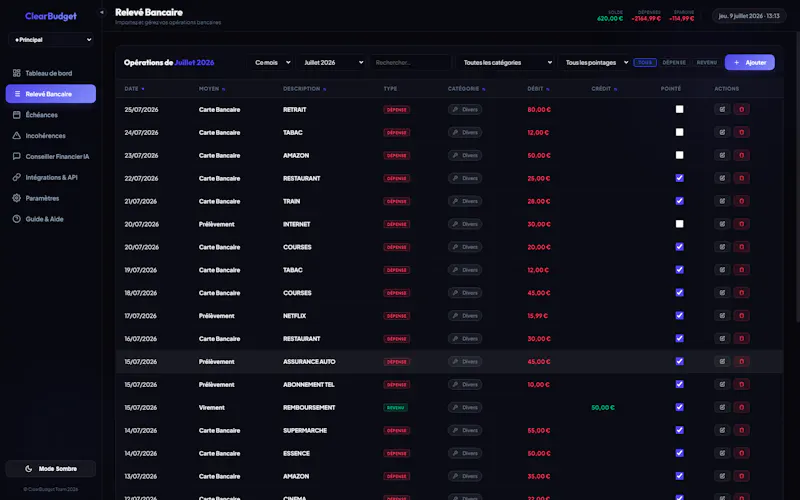This screenshot has width=800, height=500.
Task: Change Divers category on ESSENCE row
Action: point(465,453)
